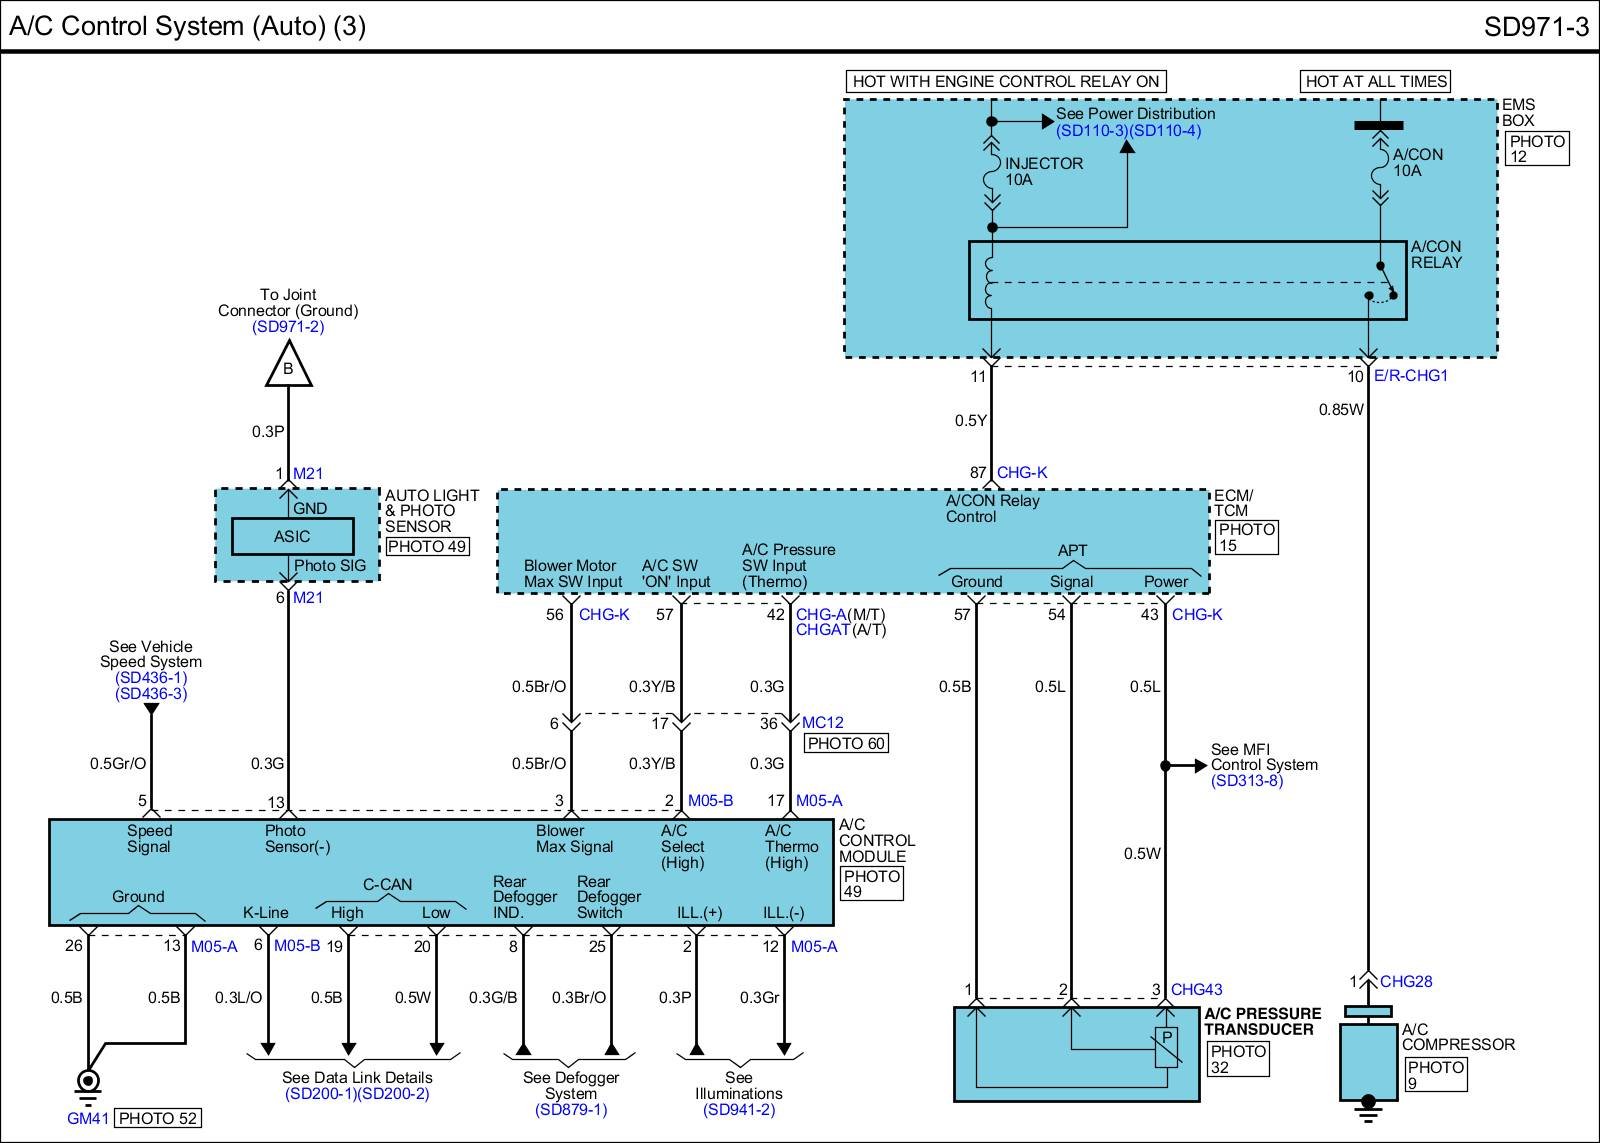The image size is (1600, 1143).
Task: View PHOTO 15 for the ECM/TCM
Action: coord(1246,537)
